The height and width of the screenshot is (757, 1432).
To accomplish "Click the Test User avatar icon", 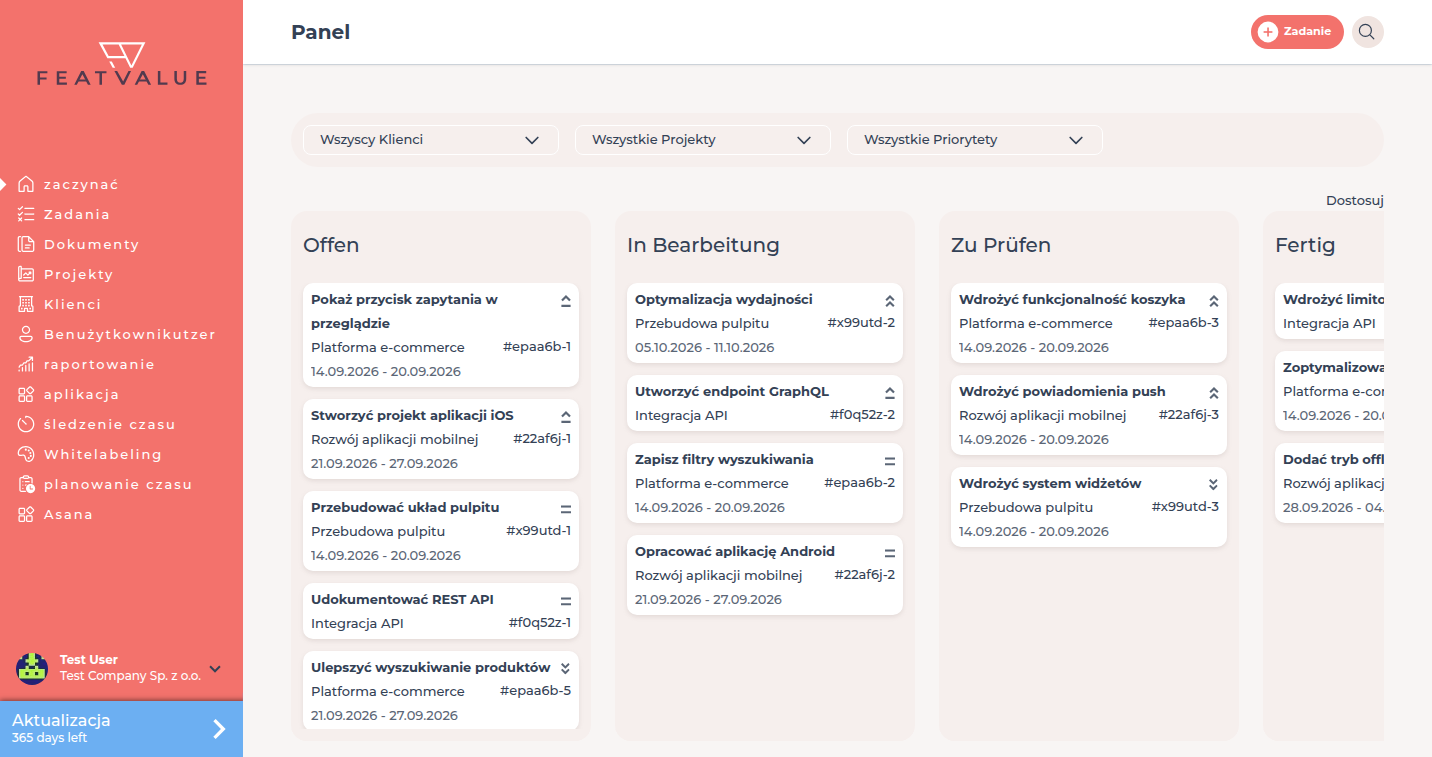I will pyautogui.click(x=32, y=668).
